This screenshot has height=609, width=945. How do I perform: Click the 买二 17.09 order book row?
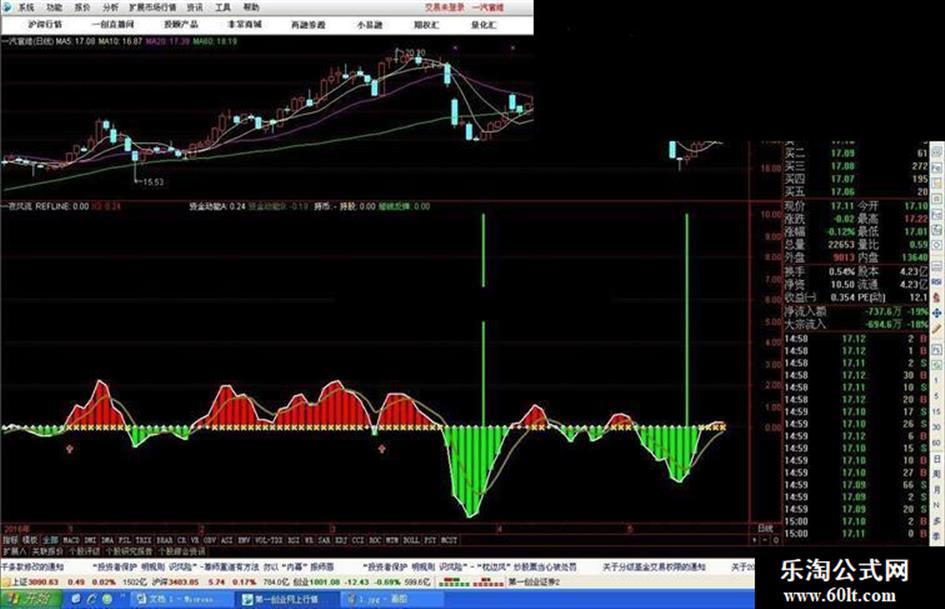point(855,153)
